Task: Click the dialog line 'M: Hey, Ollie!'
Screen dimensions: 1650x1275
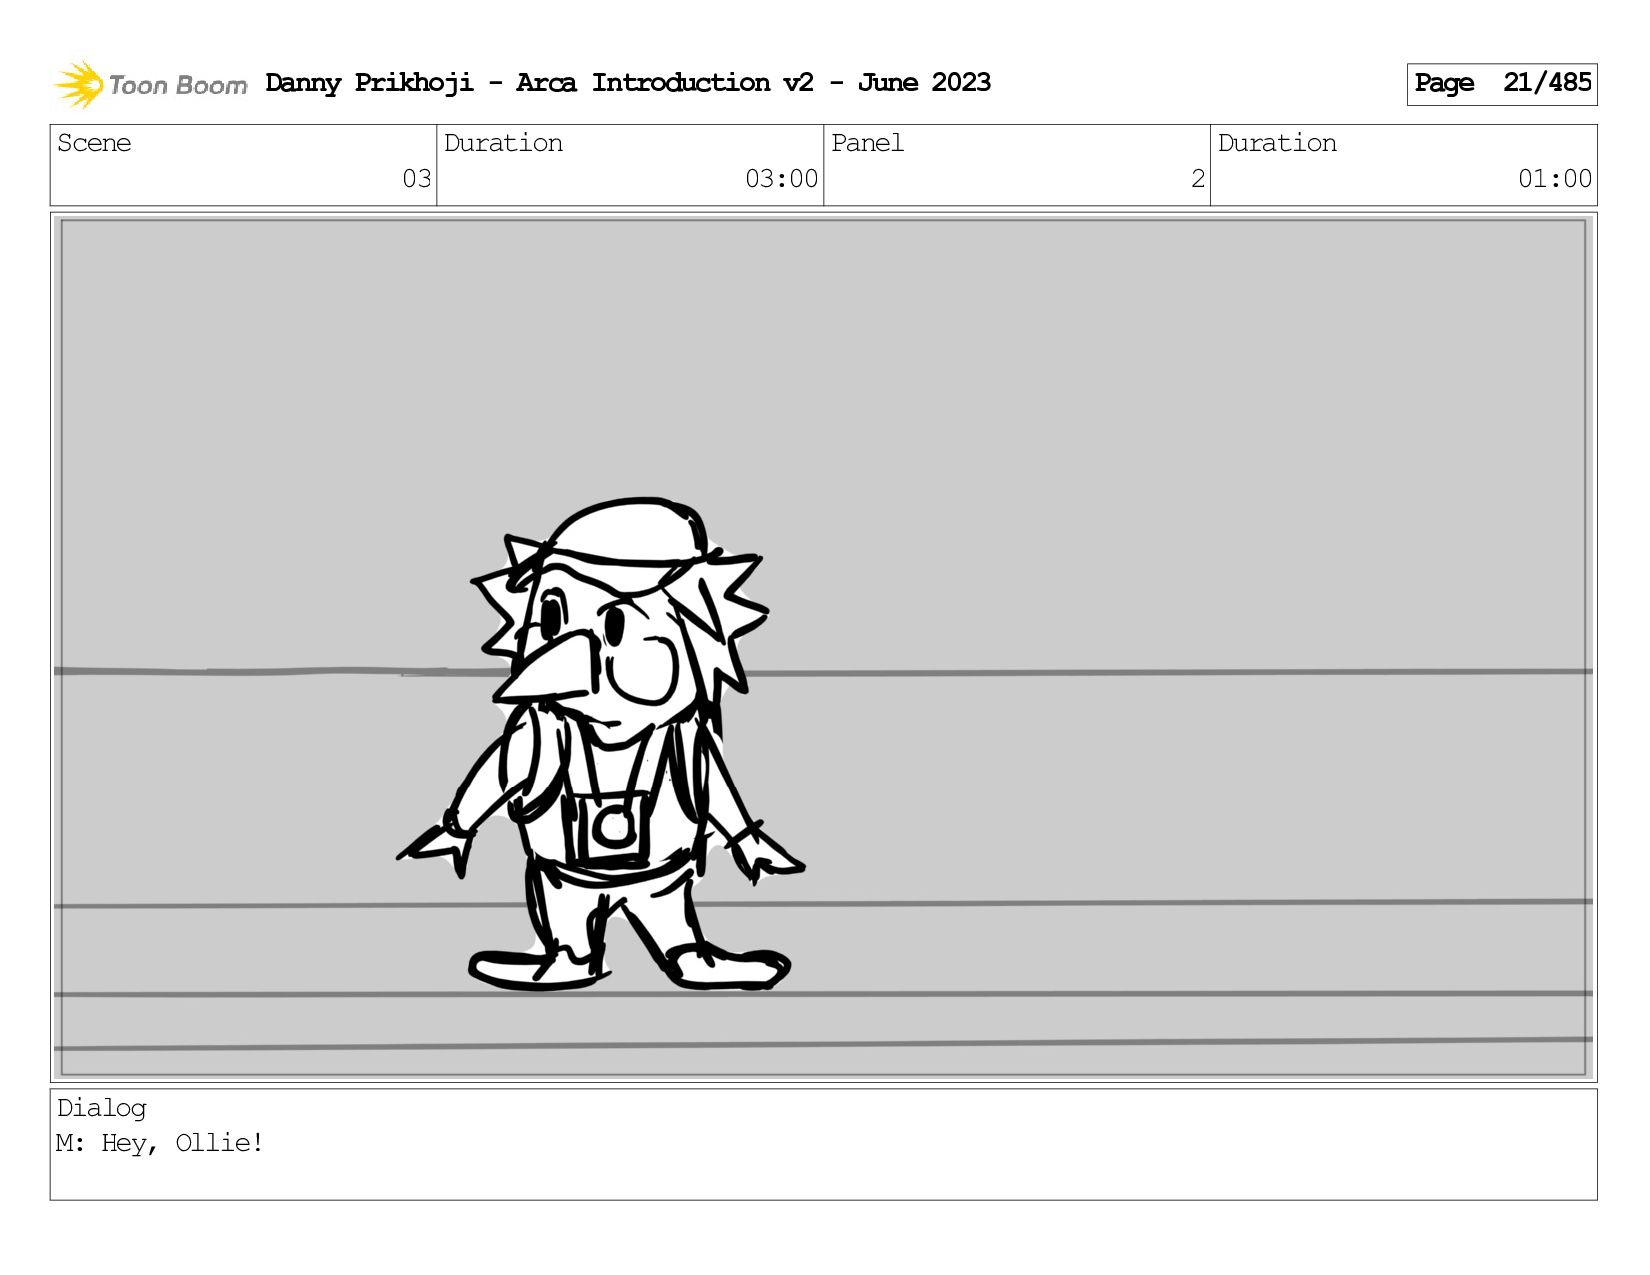Action: [x=160, y=1143]
